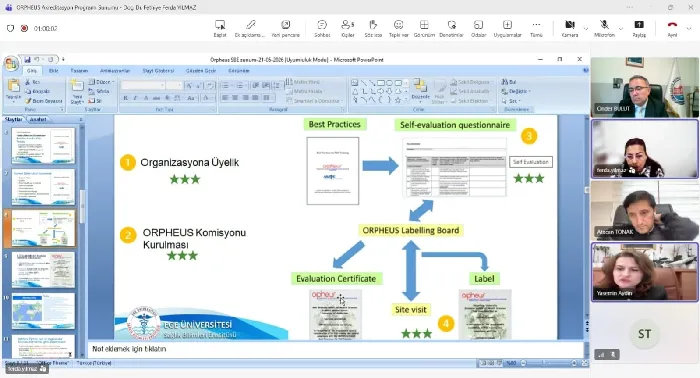
Task: Click the recording indicator red dot
Action: (24, 28)
